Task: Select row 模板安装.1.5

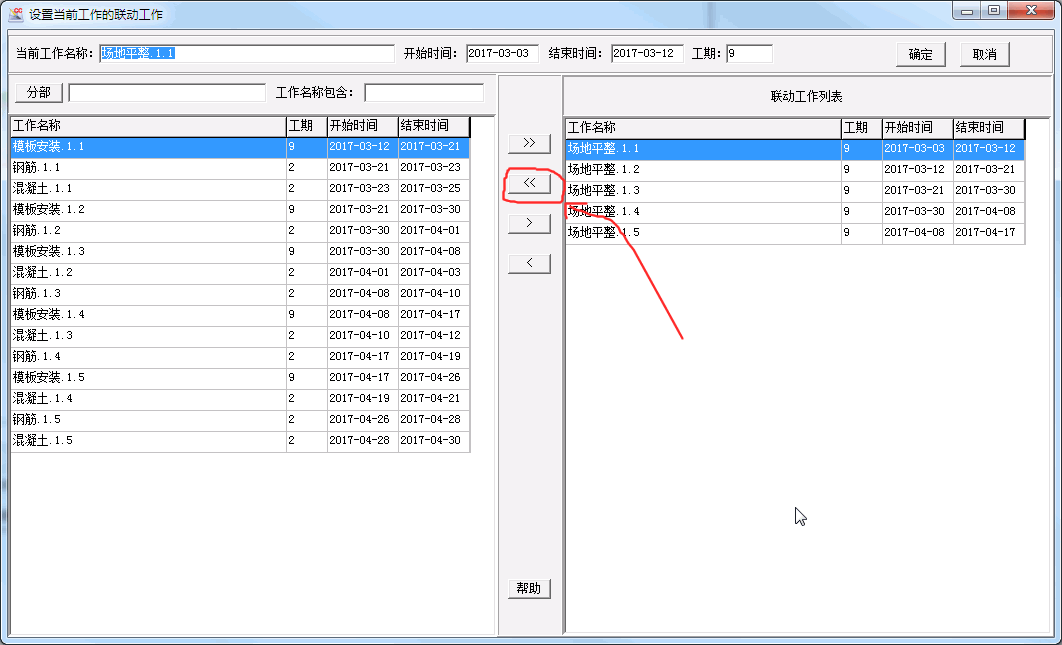Action: click(x=240, y=378)
